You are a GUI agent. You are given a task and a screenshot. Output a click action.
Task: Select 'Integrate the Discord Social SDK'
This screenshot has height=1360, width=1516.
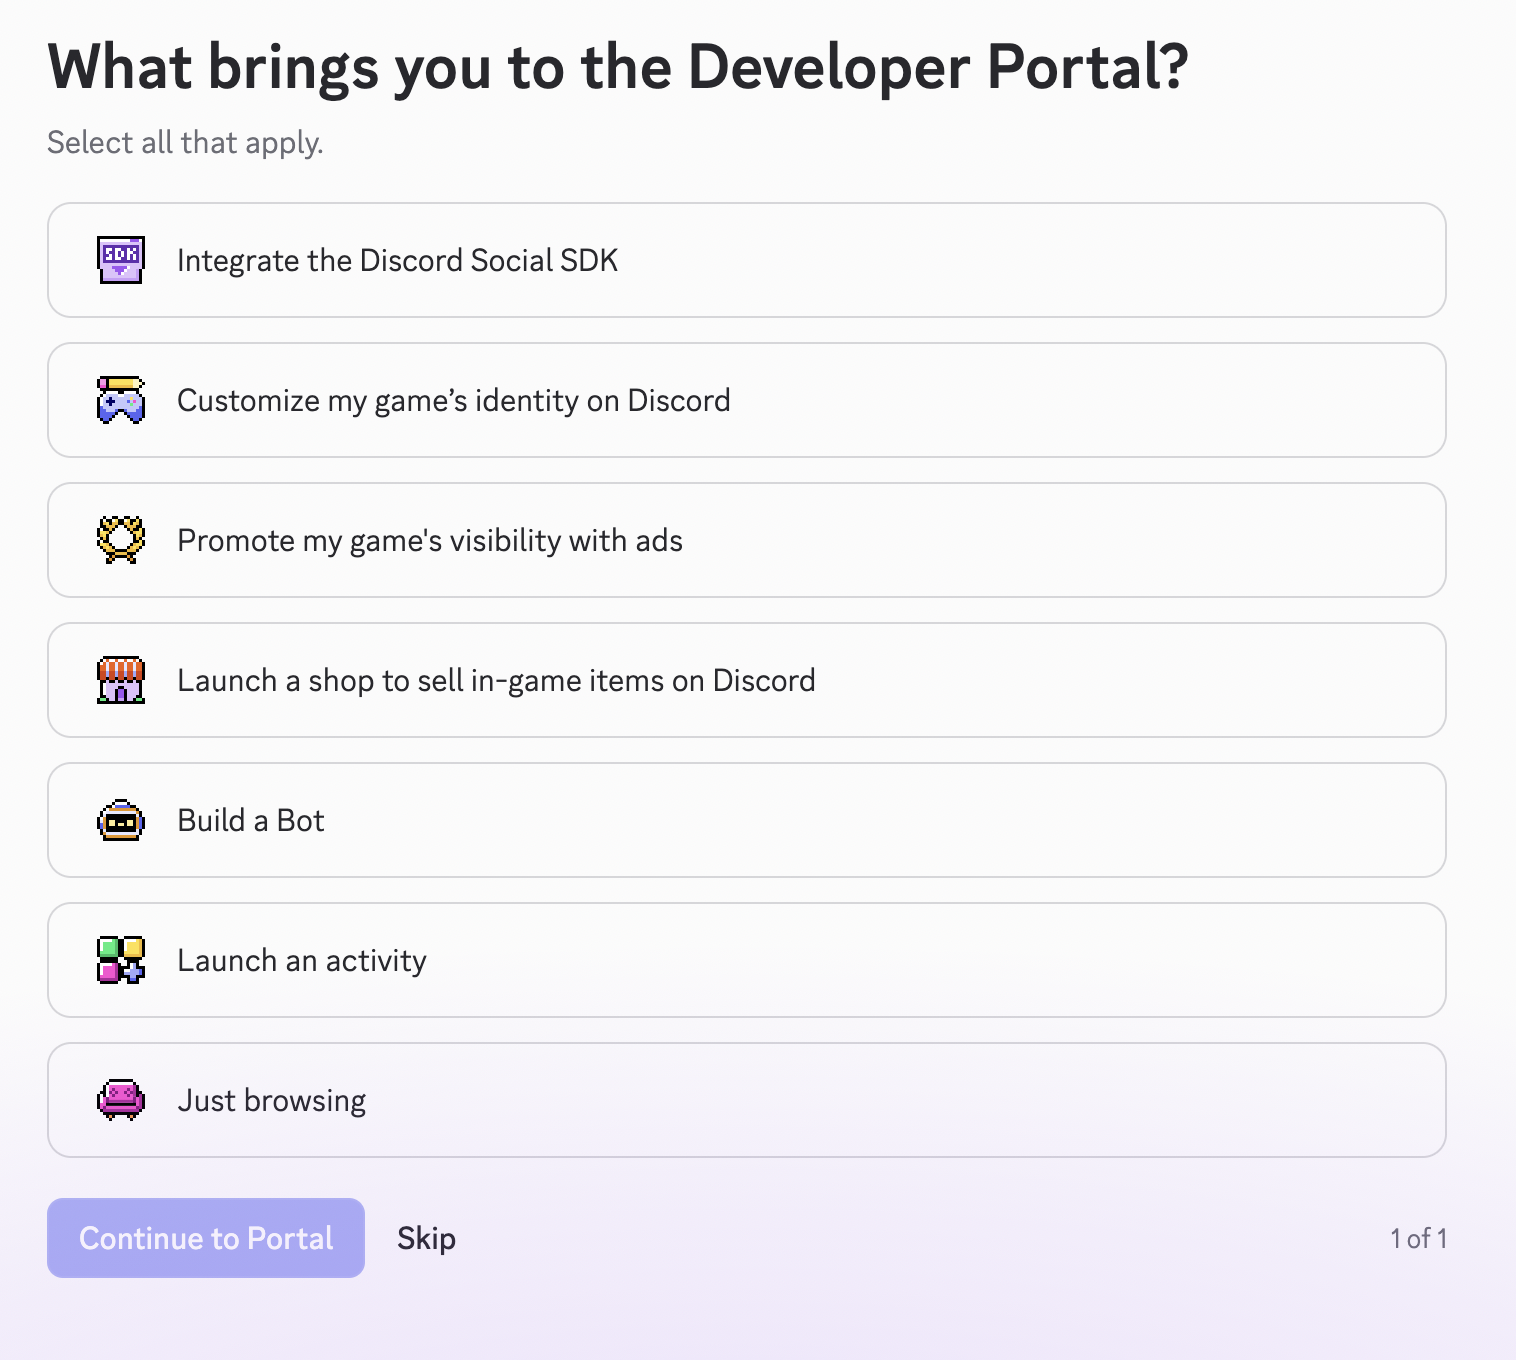pyautogui.click(x=746, y=260)
